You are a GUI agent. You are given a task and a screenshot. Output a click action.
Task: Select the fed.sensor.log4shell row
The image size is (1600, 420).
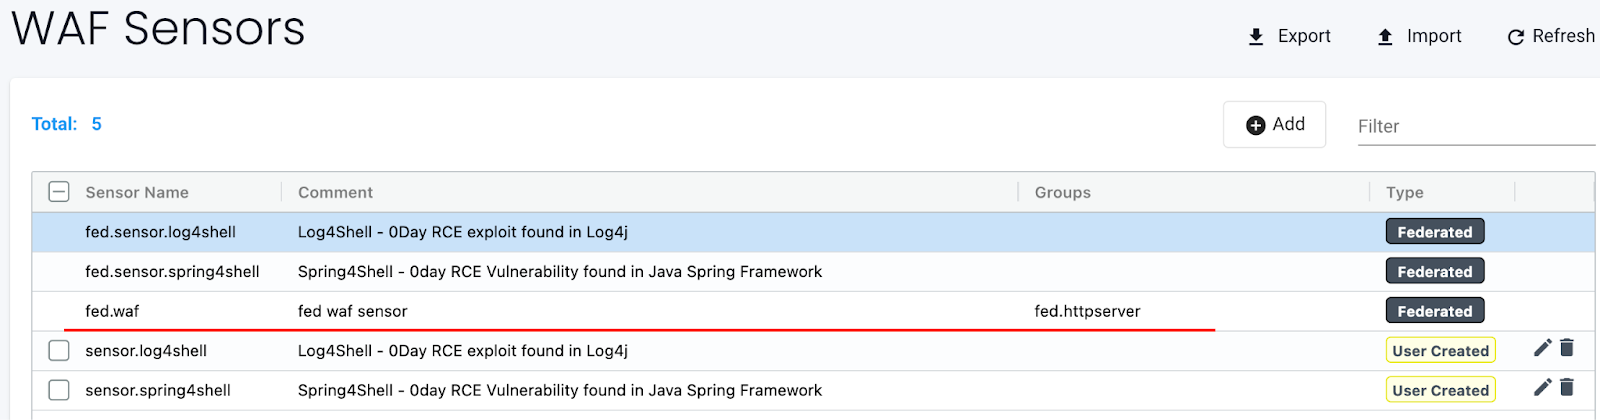click(160, 232)
